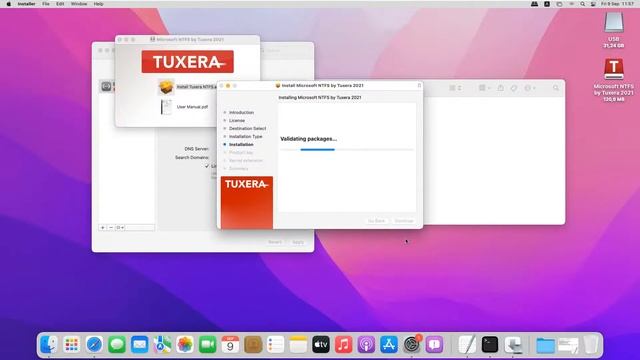Viewport: 640px width, 360px height.
Task: Select the License step in the installer sidebar
Action: pyautogui.click(x=237, y=120)
